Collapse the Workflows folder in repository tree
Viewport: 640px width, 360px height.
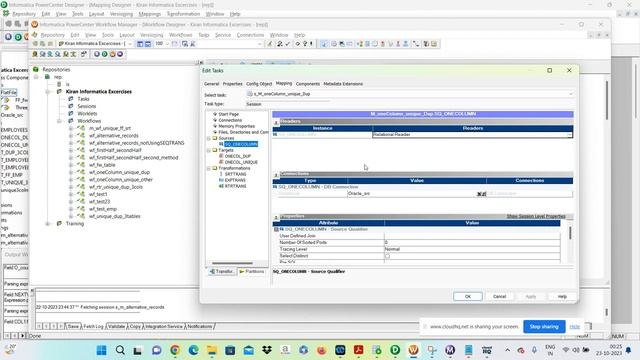click(x=59, y=121)
